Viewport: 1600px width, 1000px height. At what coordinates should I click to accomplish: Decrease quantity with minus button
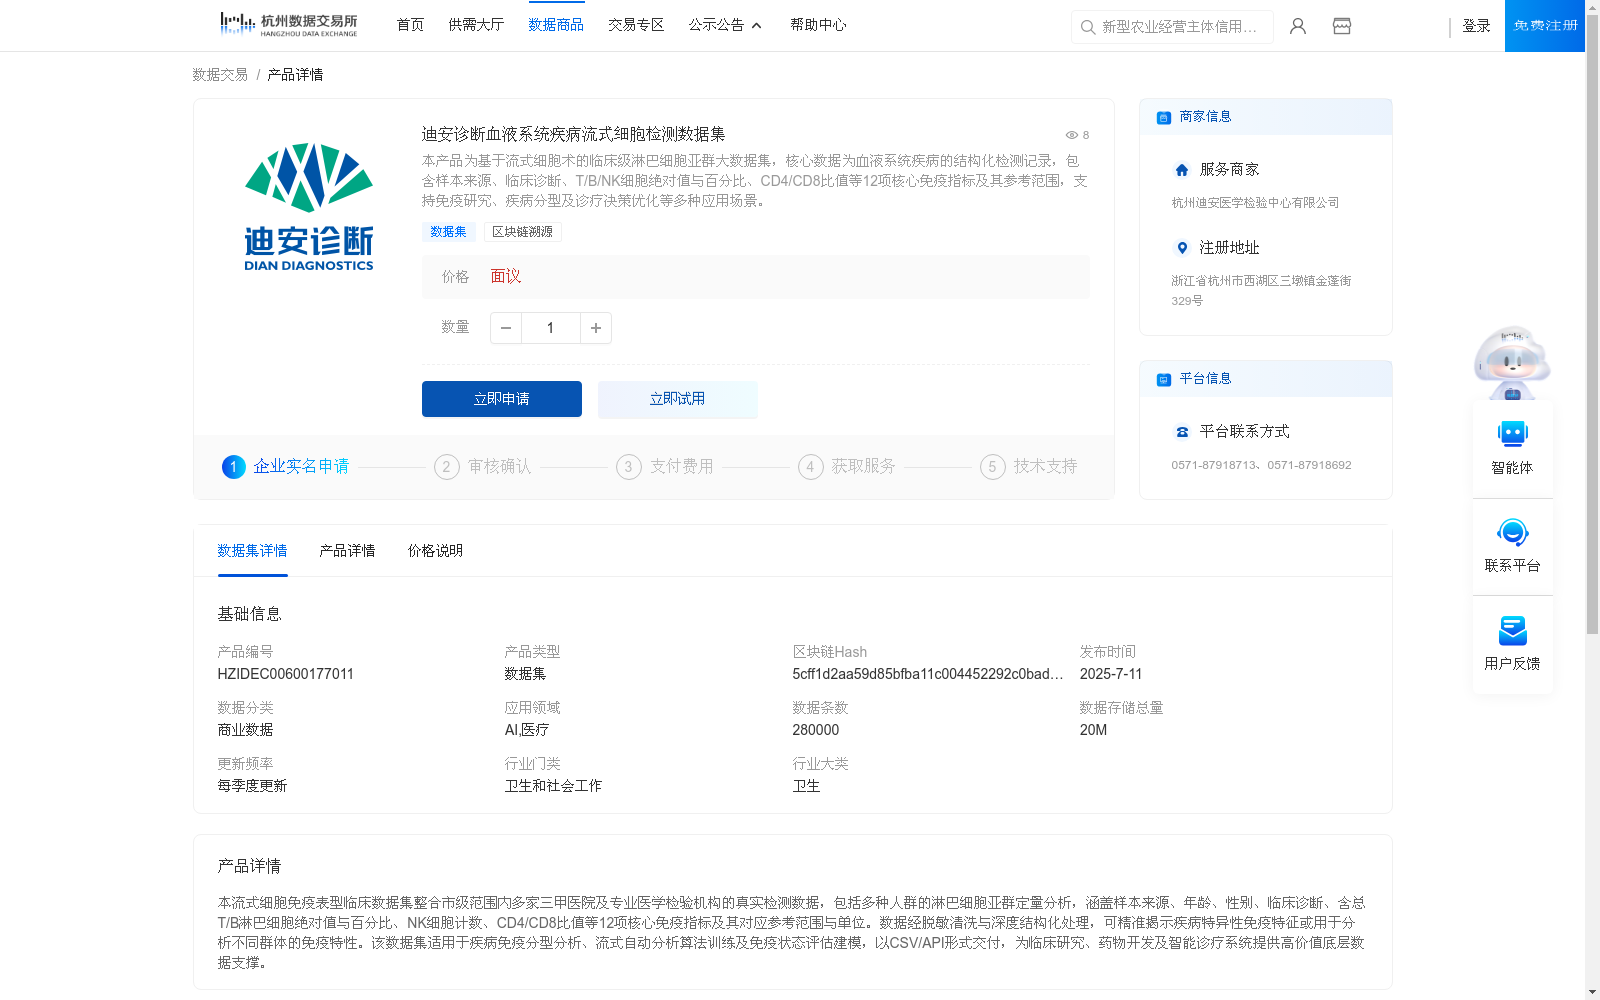click(x=506, y=328)
